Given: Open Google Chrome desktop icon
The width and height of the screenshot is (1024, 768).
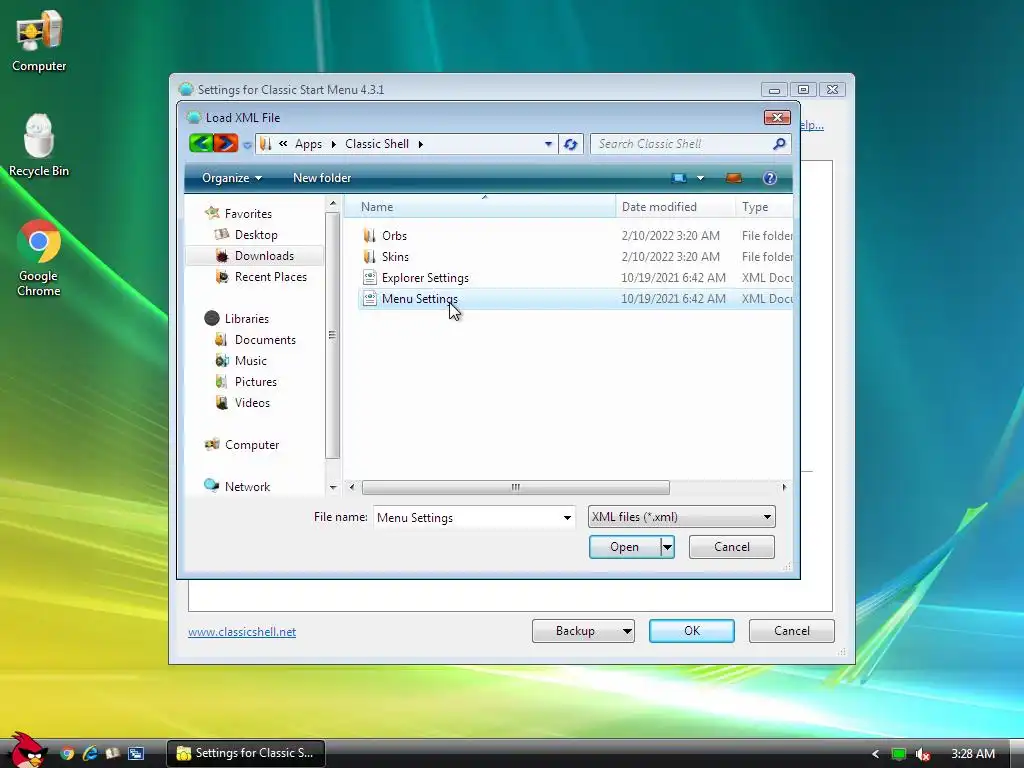Looking at the screenshot, I should coord(39,258).
